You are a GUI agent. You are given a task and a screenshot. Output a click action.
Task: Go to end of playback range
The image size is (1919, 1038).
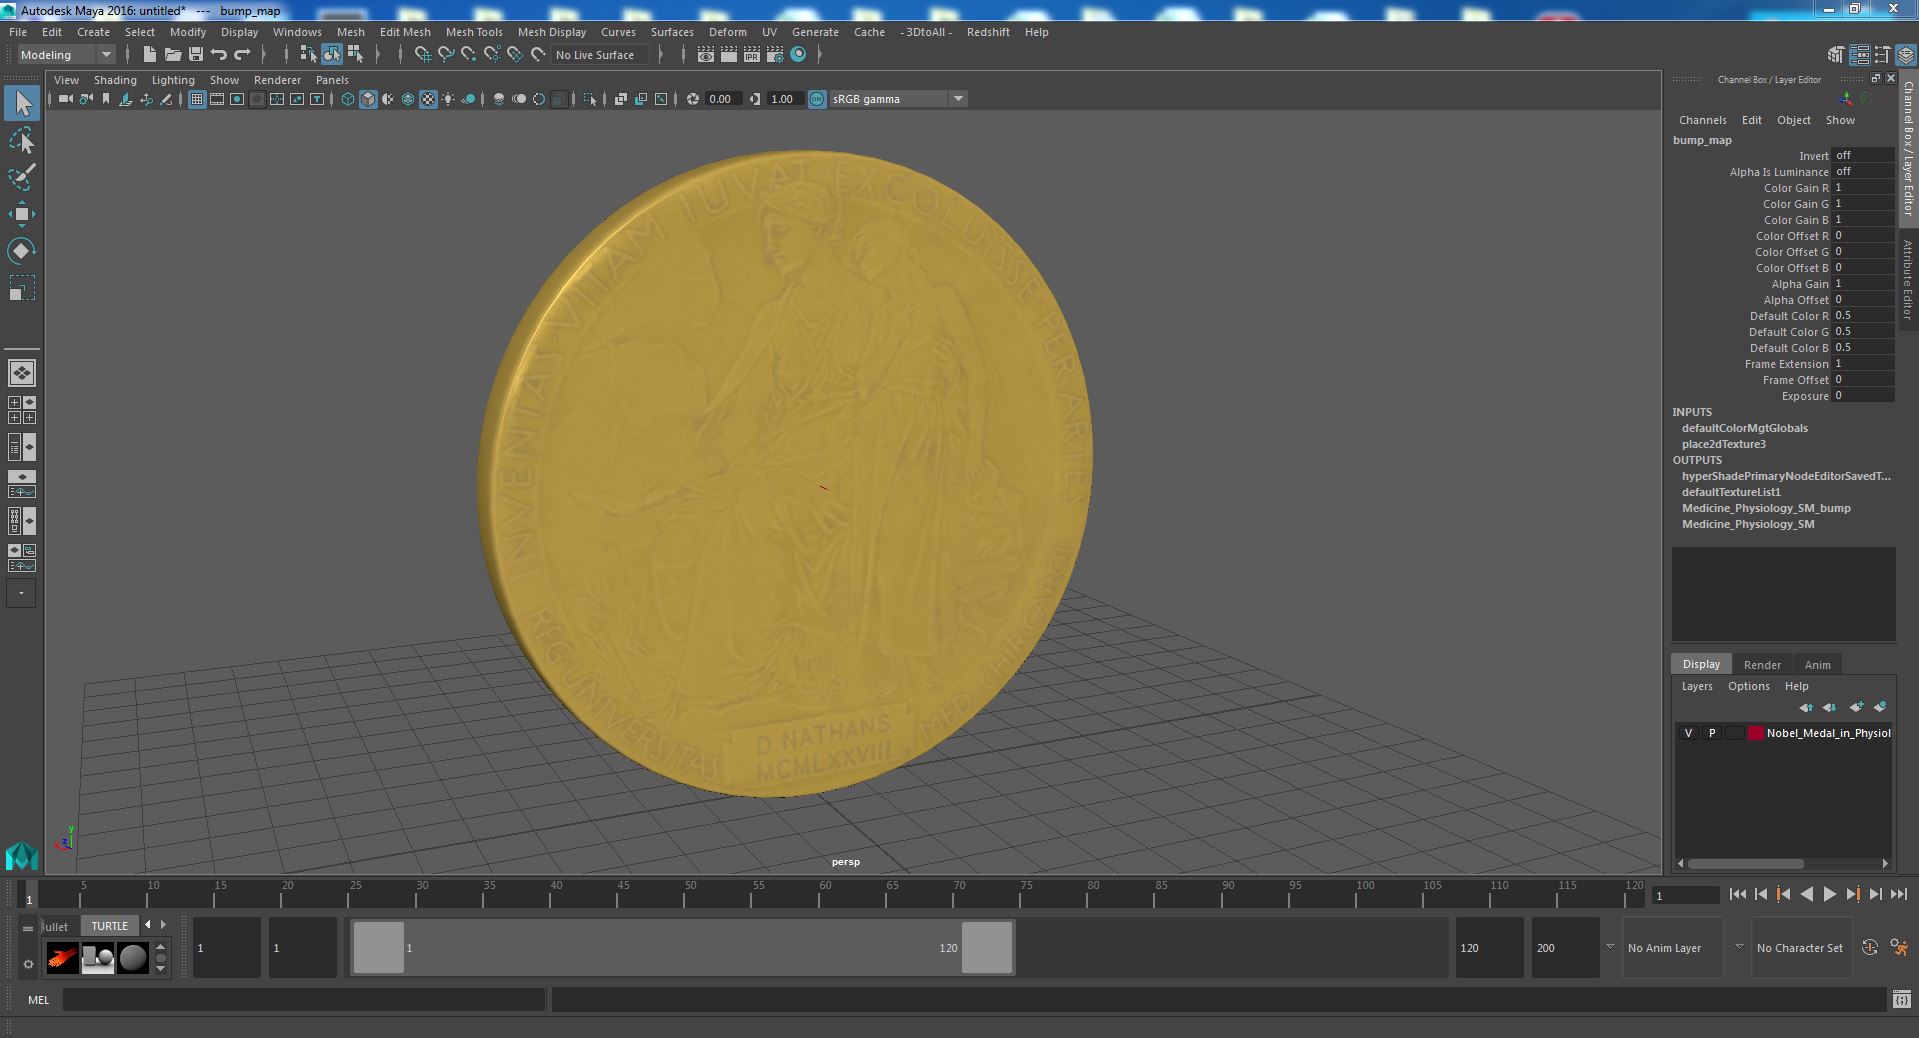[x=1899, y=894]
